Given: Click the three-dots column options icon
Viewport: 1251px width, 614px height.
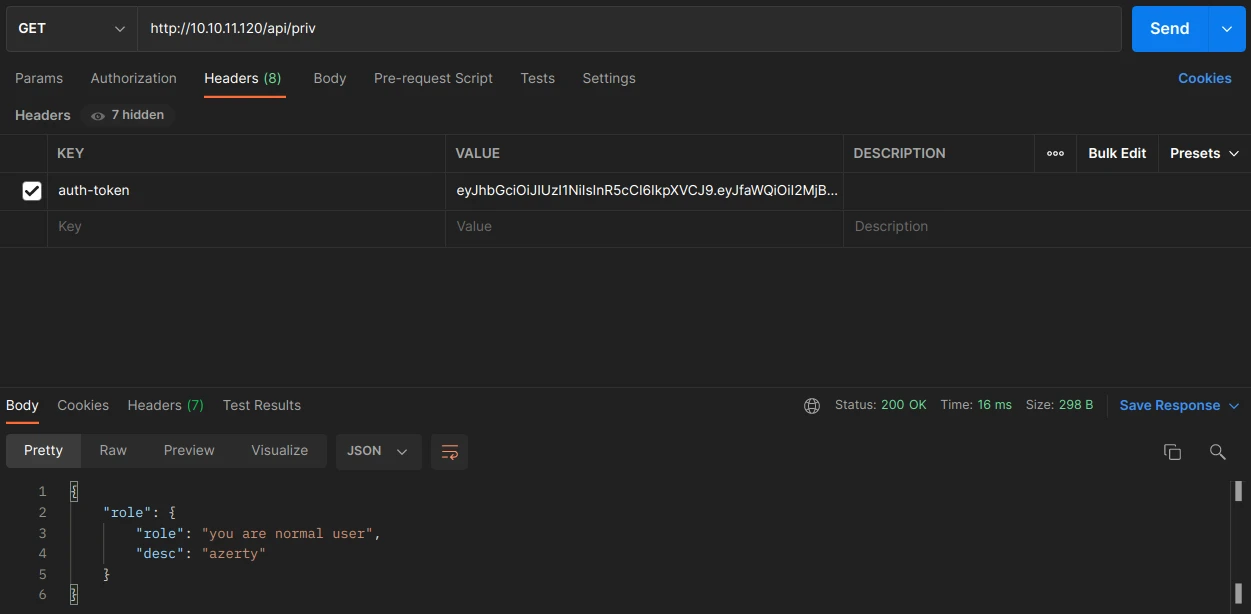Looking at the screenshot, I should pyautogui.click(x=1055, y=154).
